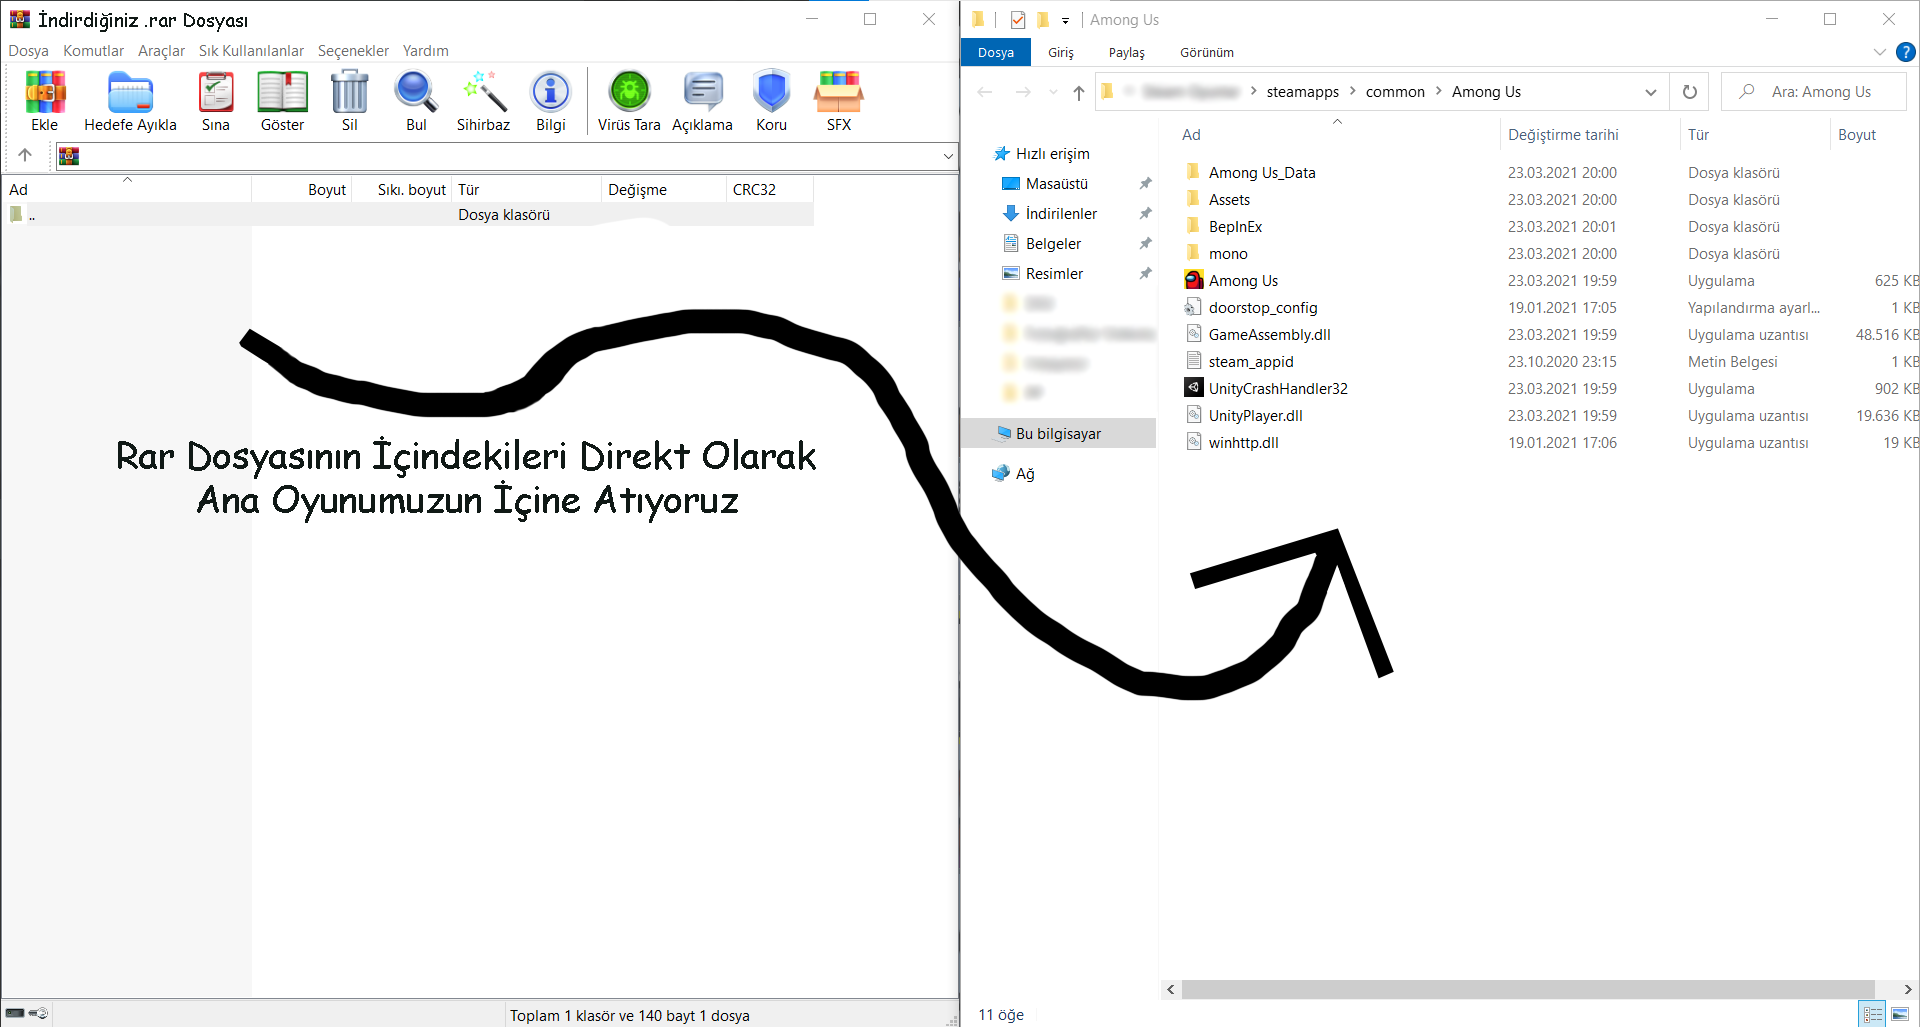Click the common breadcrumb
1920x1027 pixels.
[1395, 91]
